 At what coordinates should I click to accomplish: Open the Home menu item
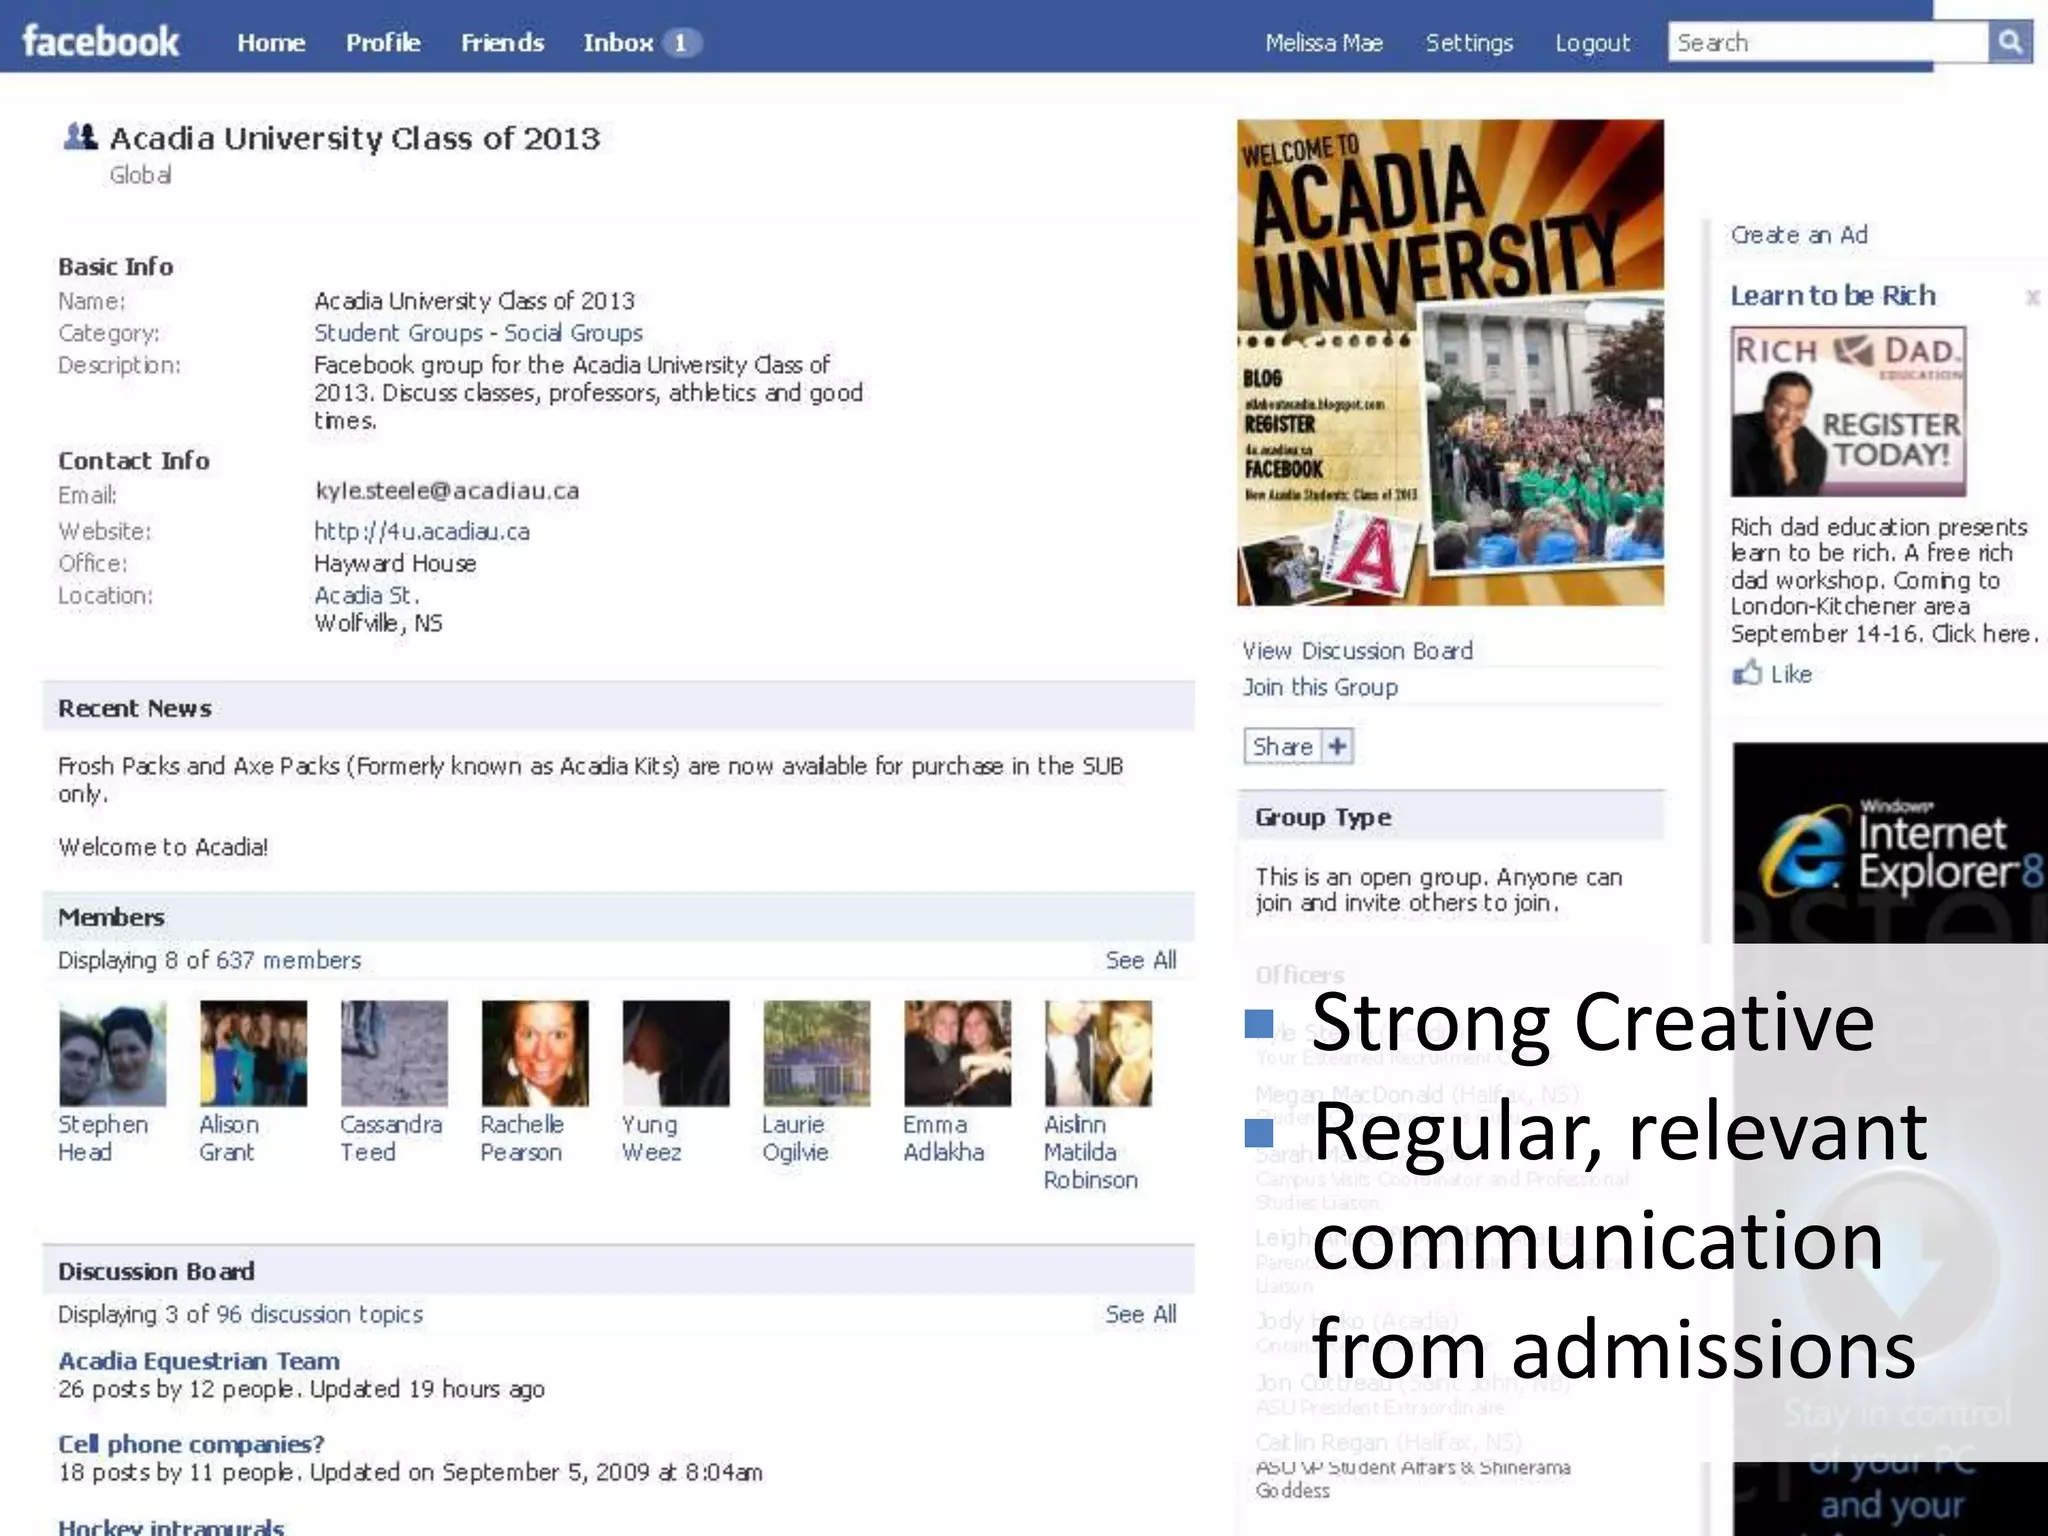pyautogui.click(x=271, y=43)
